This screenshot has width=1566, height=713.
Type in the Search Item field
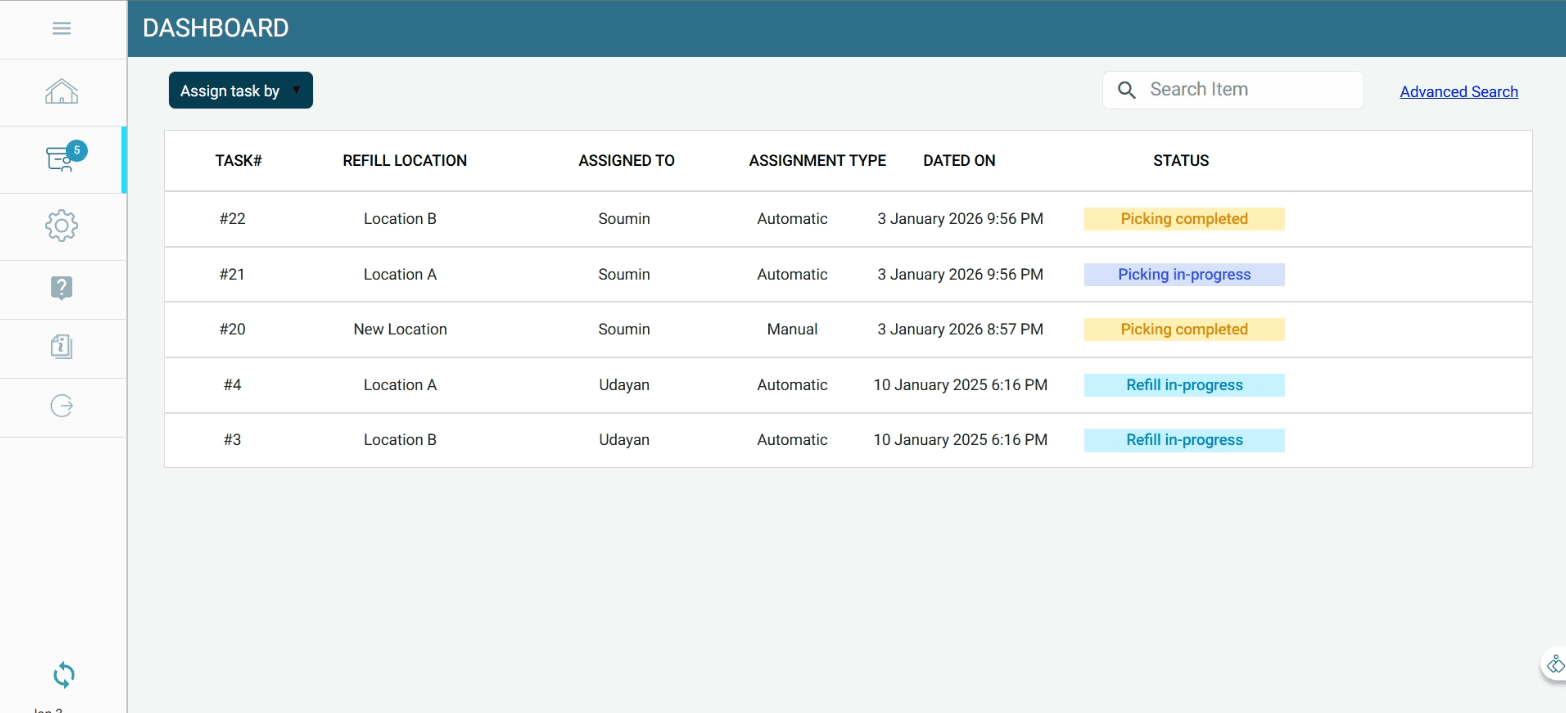[x=1250, y=90]
